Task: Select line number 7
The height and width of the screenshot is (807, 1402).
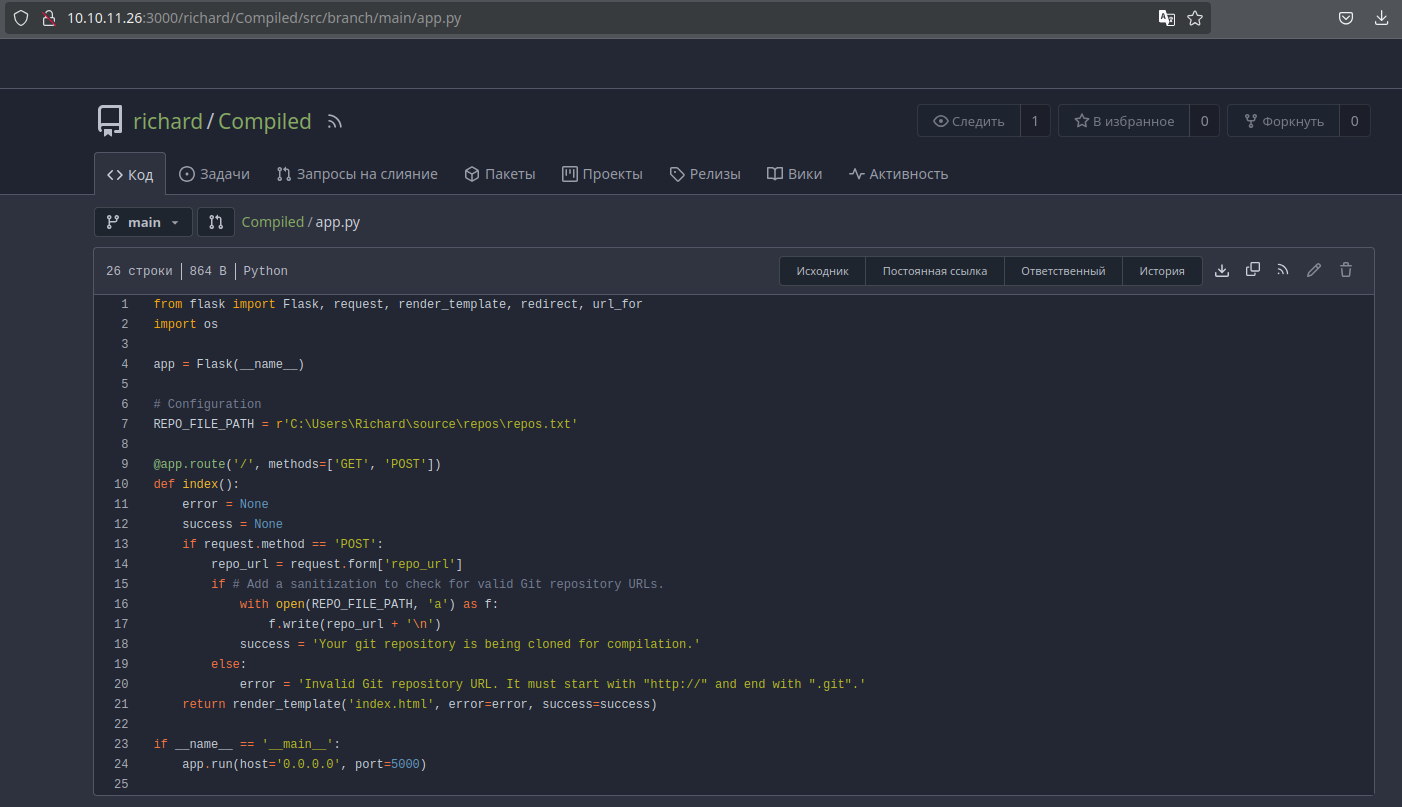Action: coord(124,424)
